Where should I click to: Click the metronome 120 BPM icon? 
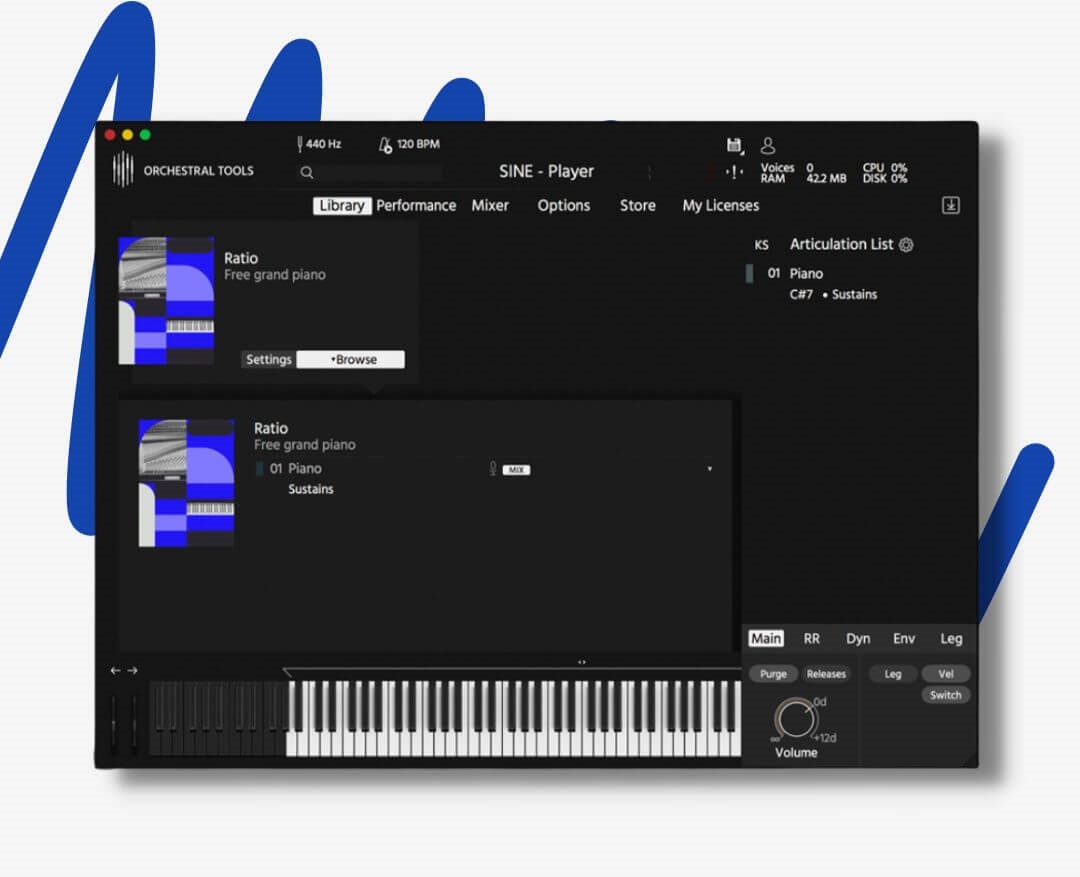(385, 145)
